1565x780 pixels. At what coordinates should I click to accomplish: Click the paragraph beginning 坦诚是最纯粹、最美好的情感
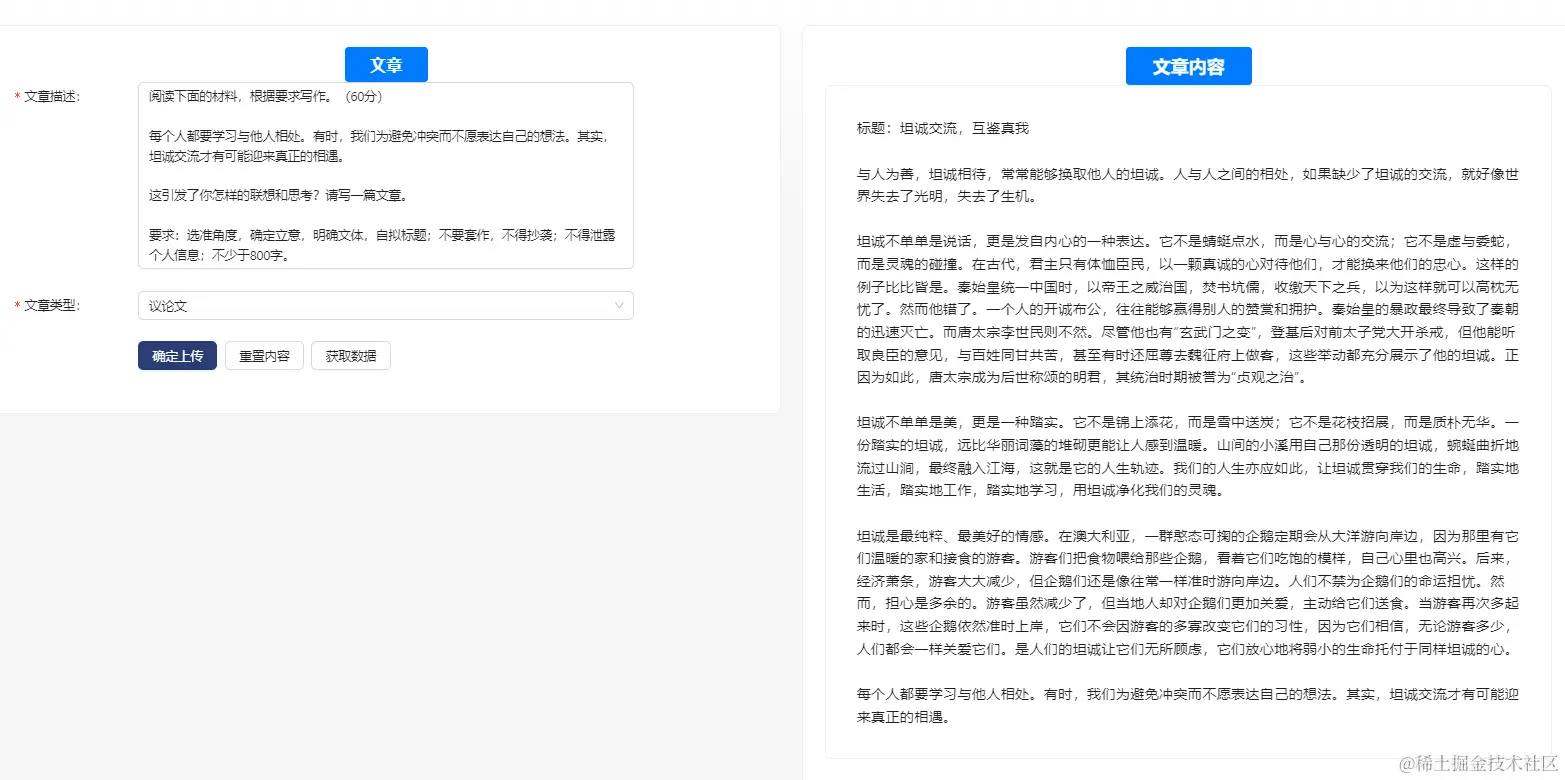(x=1188, y=593)
